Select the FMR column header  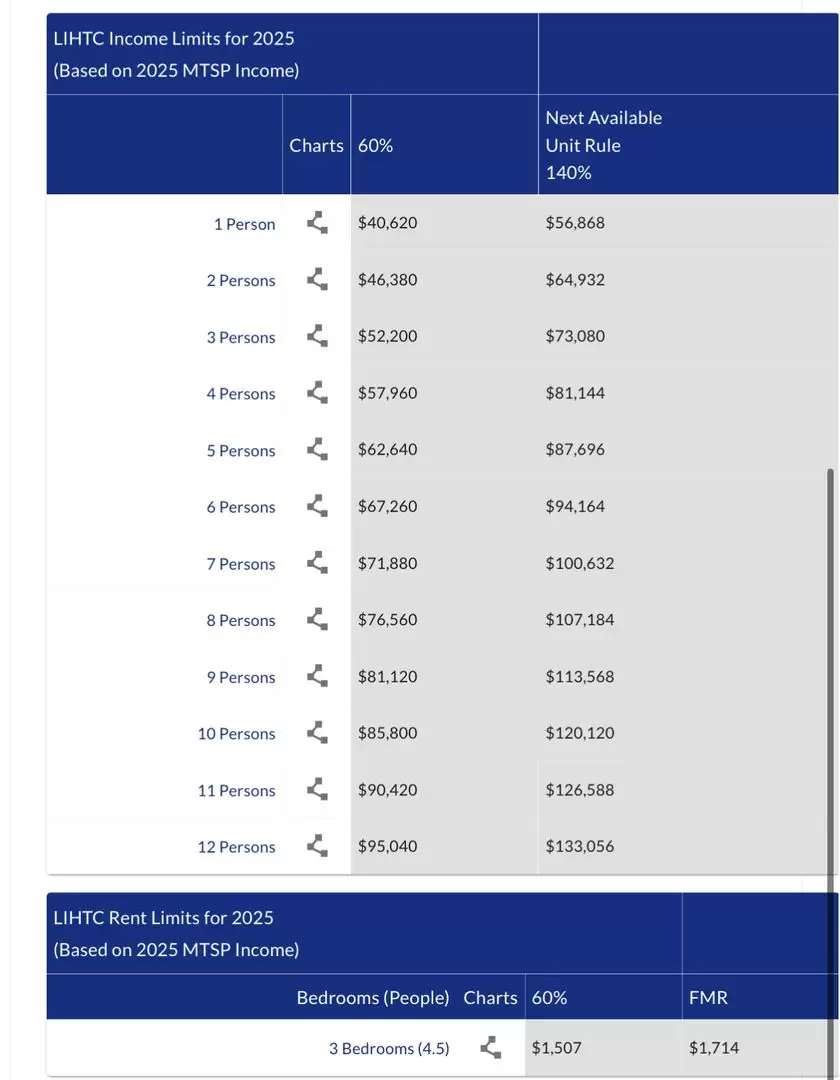tap(708, 997)
